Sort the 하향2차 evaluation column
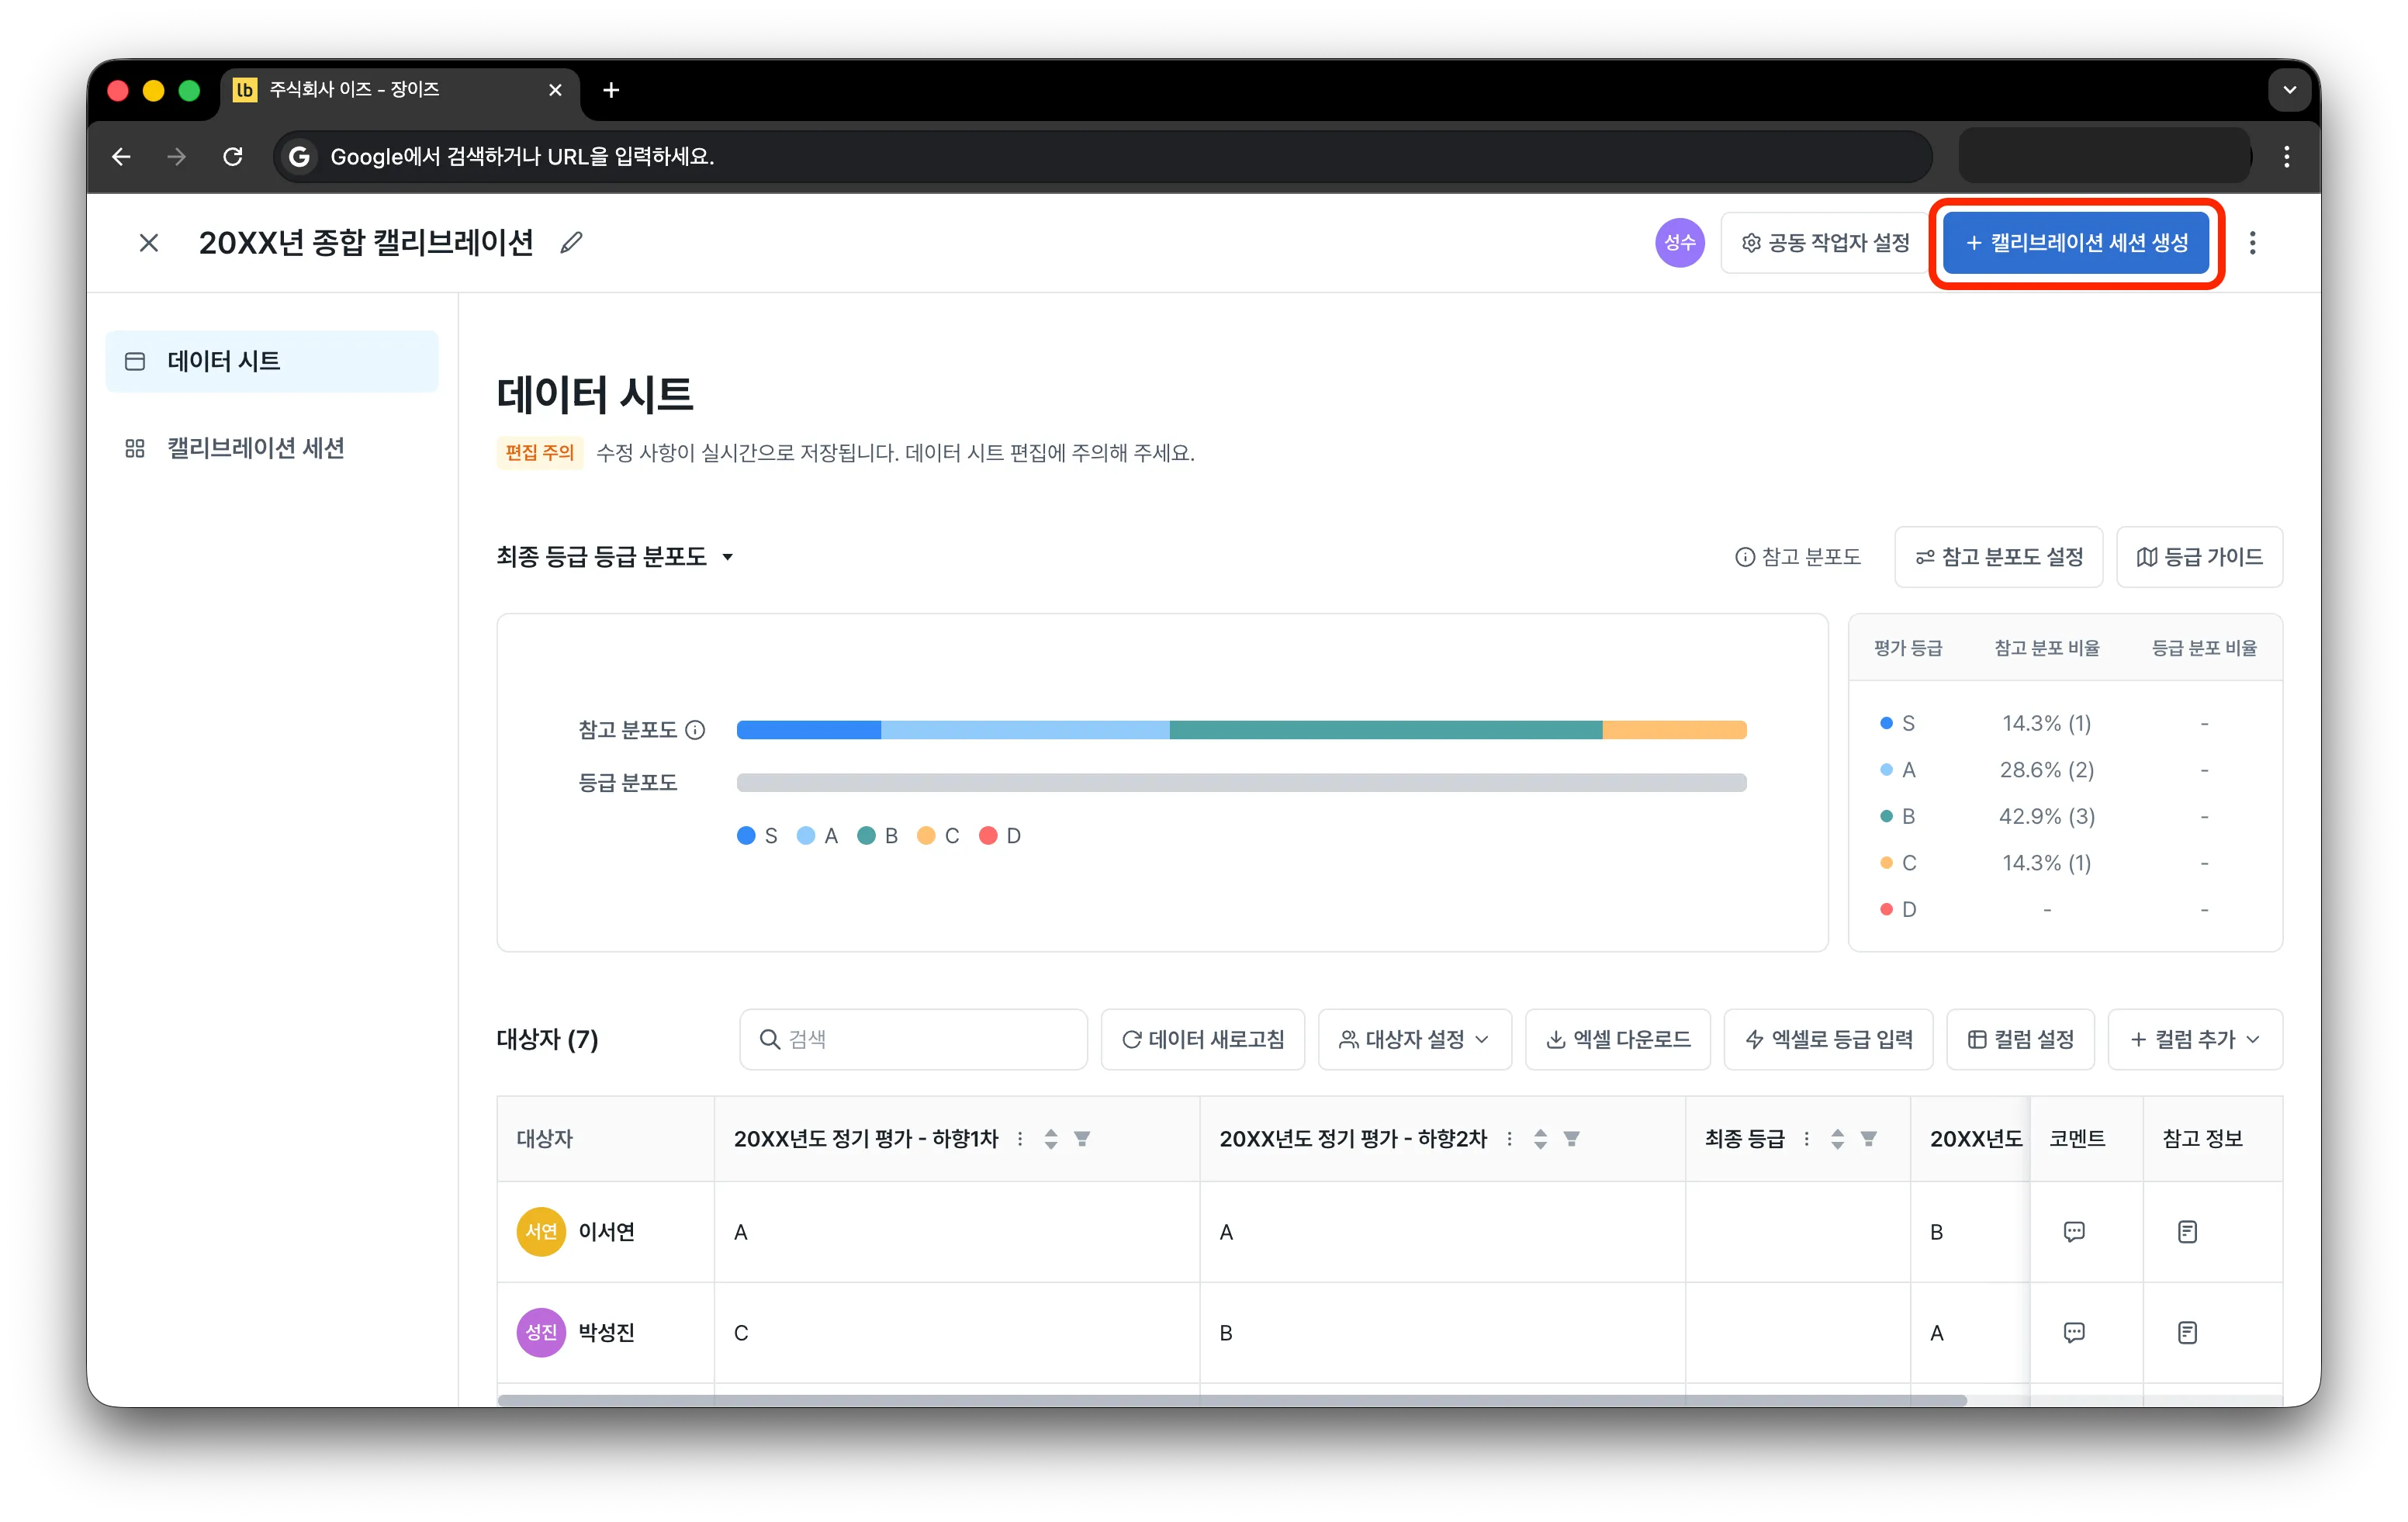 tap(1541, 1138)
